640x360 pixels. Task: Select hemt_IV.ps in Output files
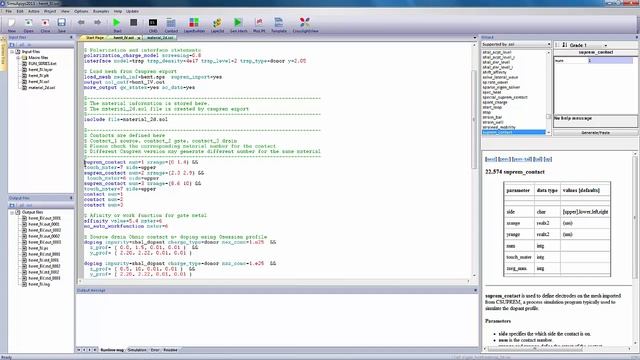tap(38, 248)
